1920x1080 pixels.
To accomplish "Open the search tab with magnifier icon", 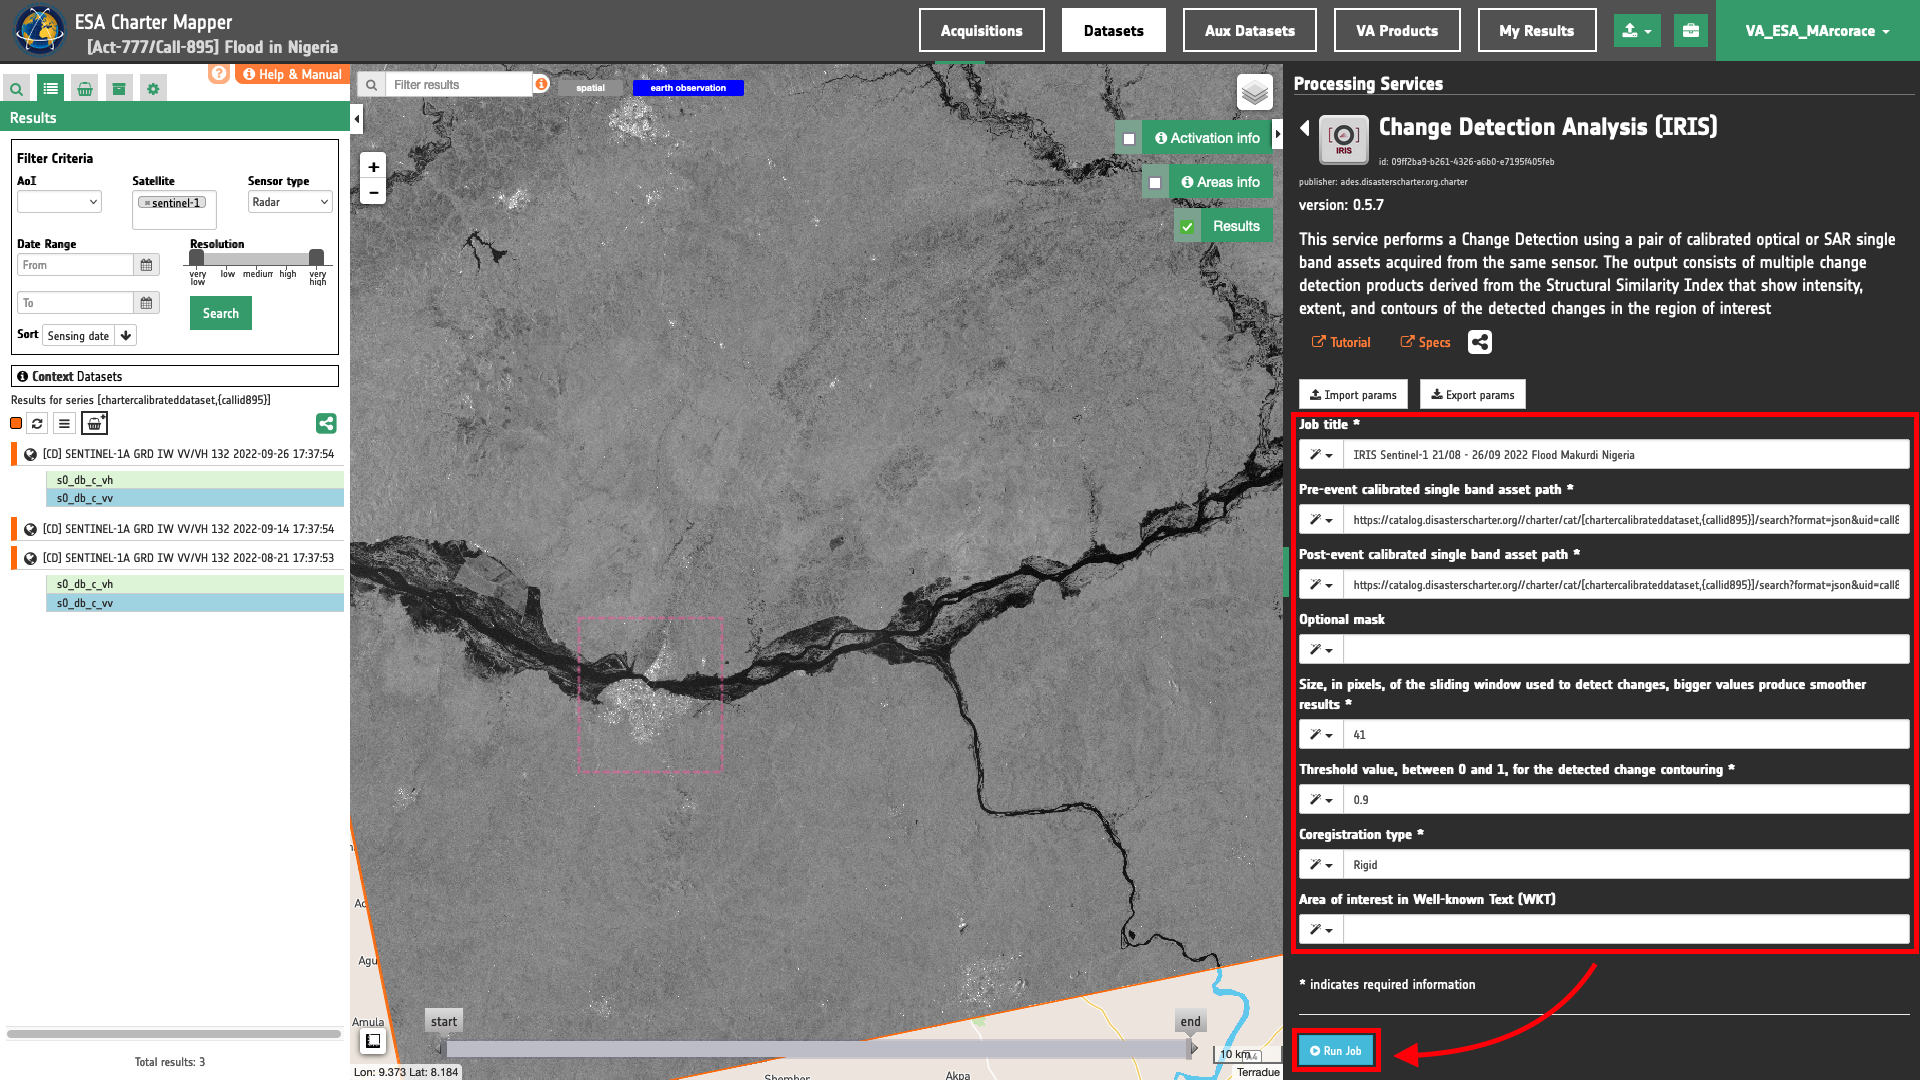I will (x=16, y=89).
